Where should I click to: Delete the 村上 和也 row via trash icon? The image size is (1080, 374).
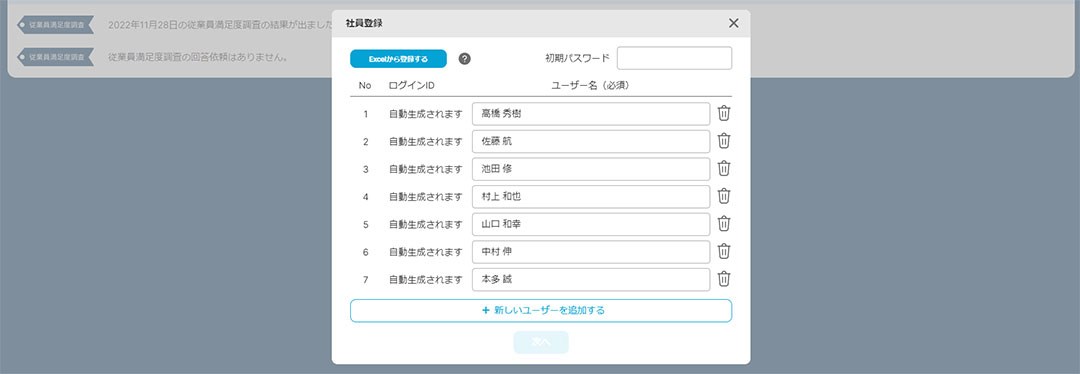coord(724,196)
